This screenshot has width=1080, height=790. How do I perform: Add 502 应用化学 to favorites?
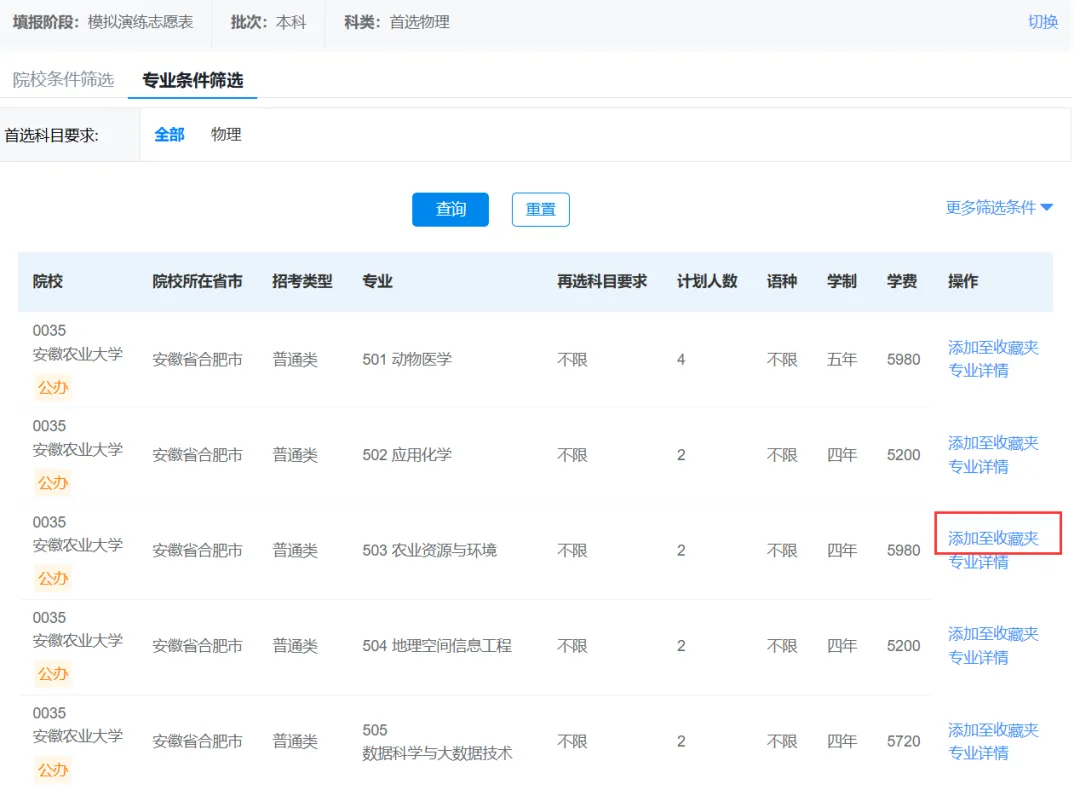click(x=993, y=443)
